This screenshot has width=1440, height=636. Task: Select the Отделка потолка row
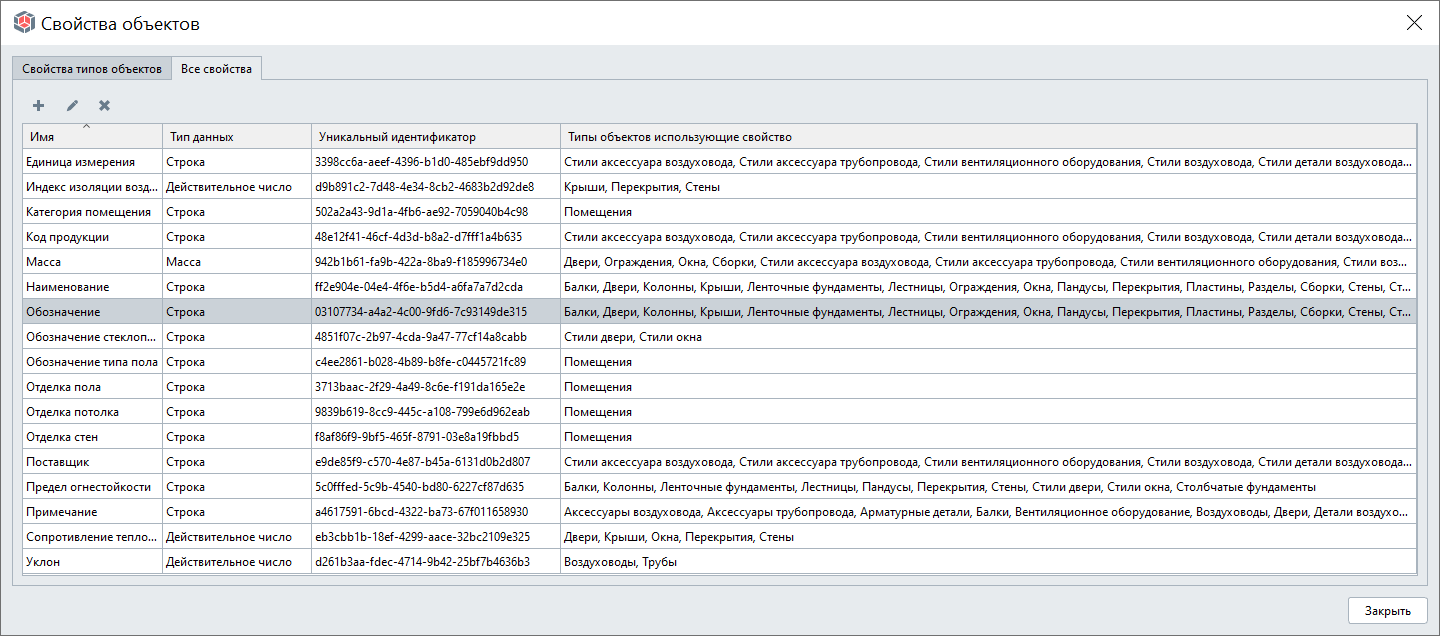720,411
